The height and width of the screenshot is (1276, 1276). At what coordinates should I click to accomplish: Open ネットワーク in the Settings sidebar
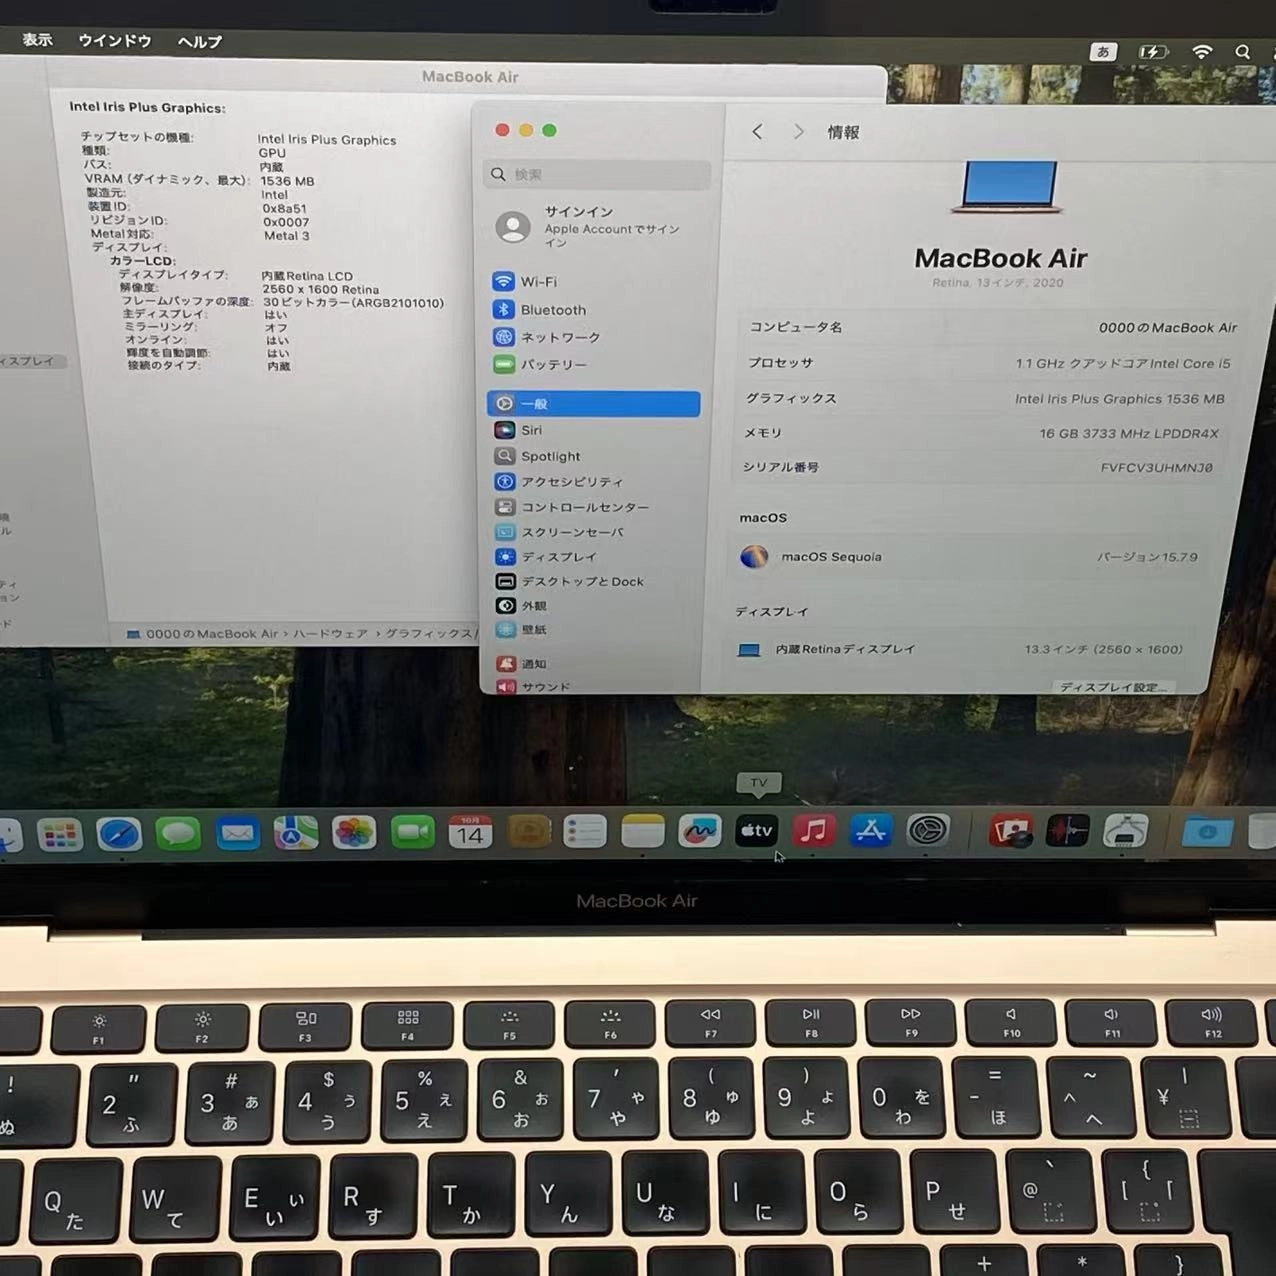pyautogui.click(x=596, y=337)
